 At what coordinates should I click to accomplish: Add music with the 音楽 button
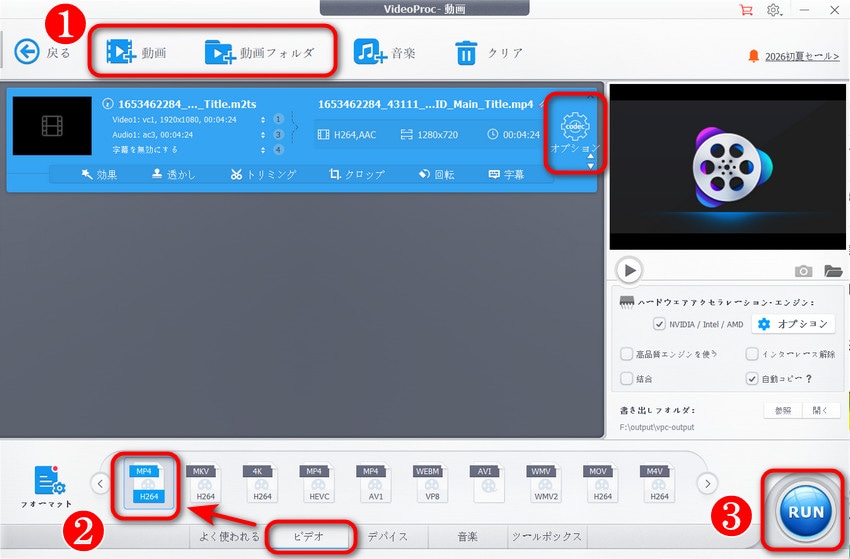point(384,52)
